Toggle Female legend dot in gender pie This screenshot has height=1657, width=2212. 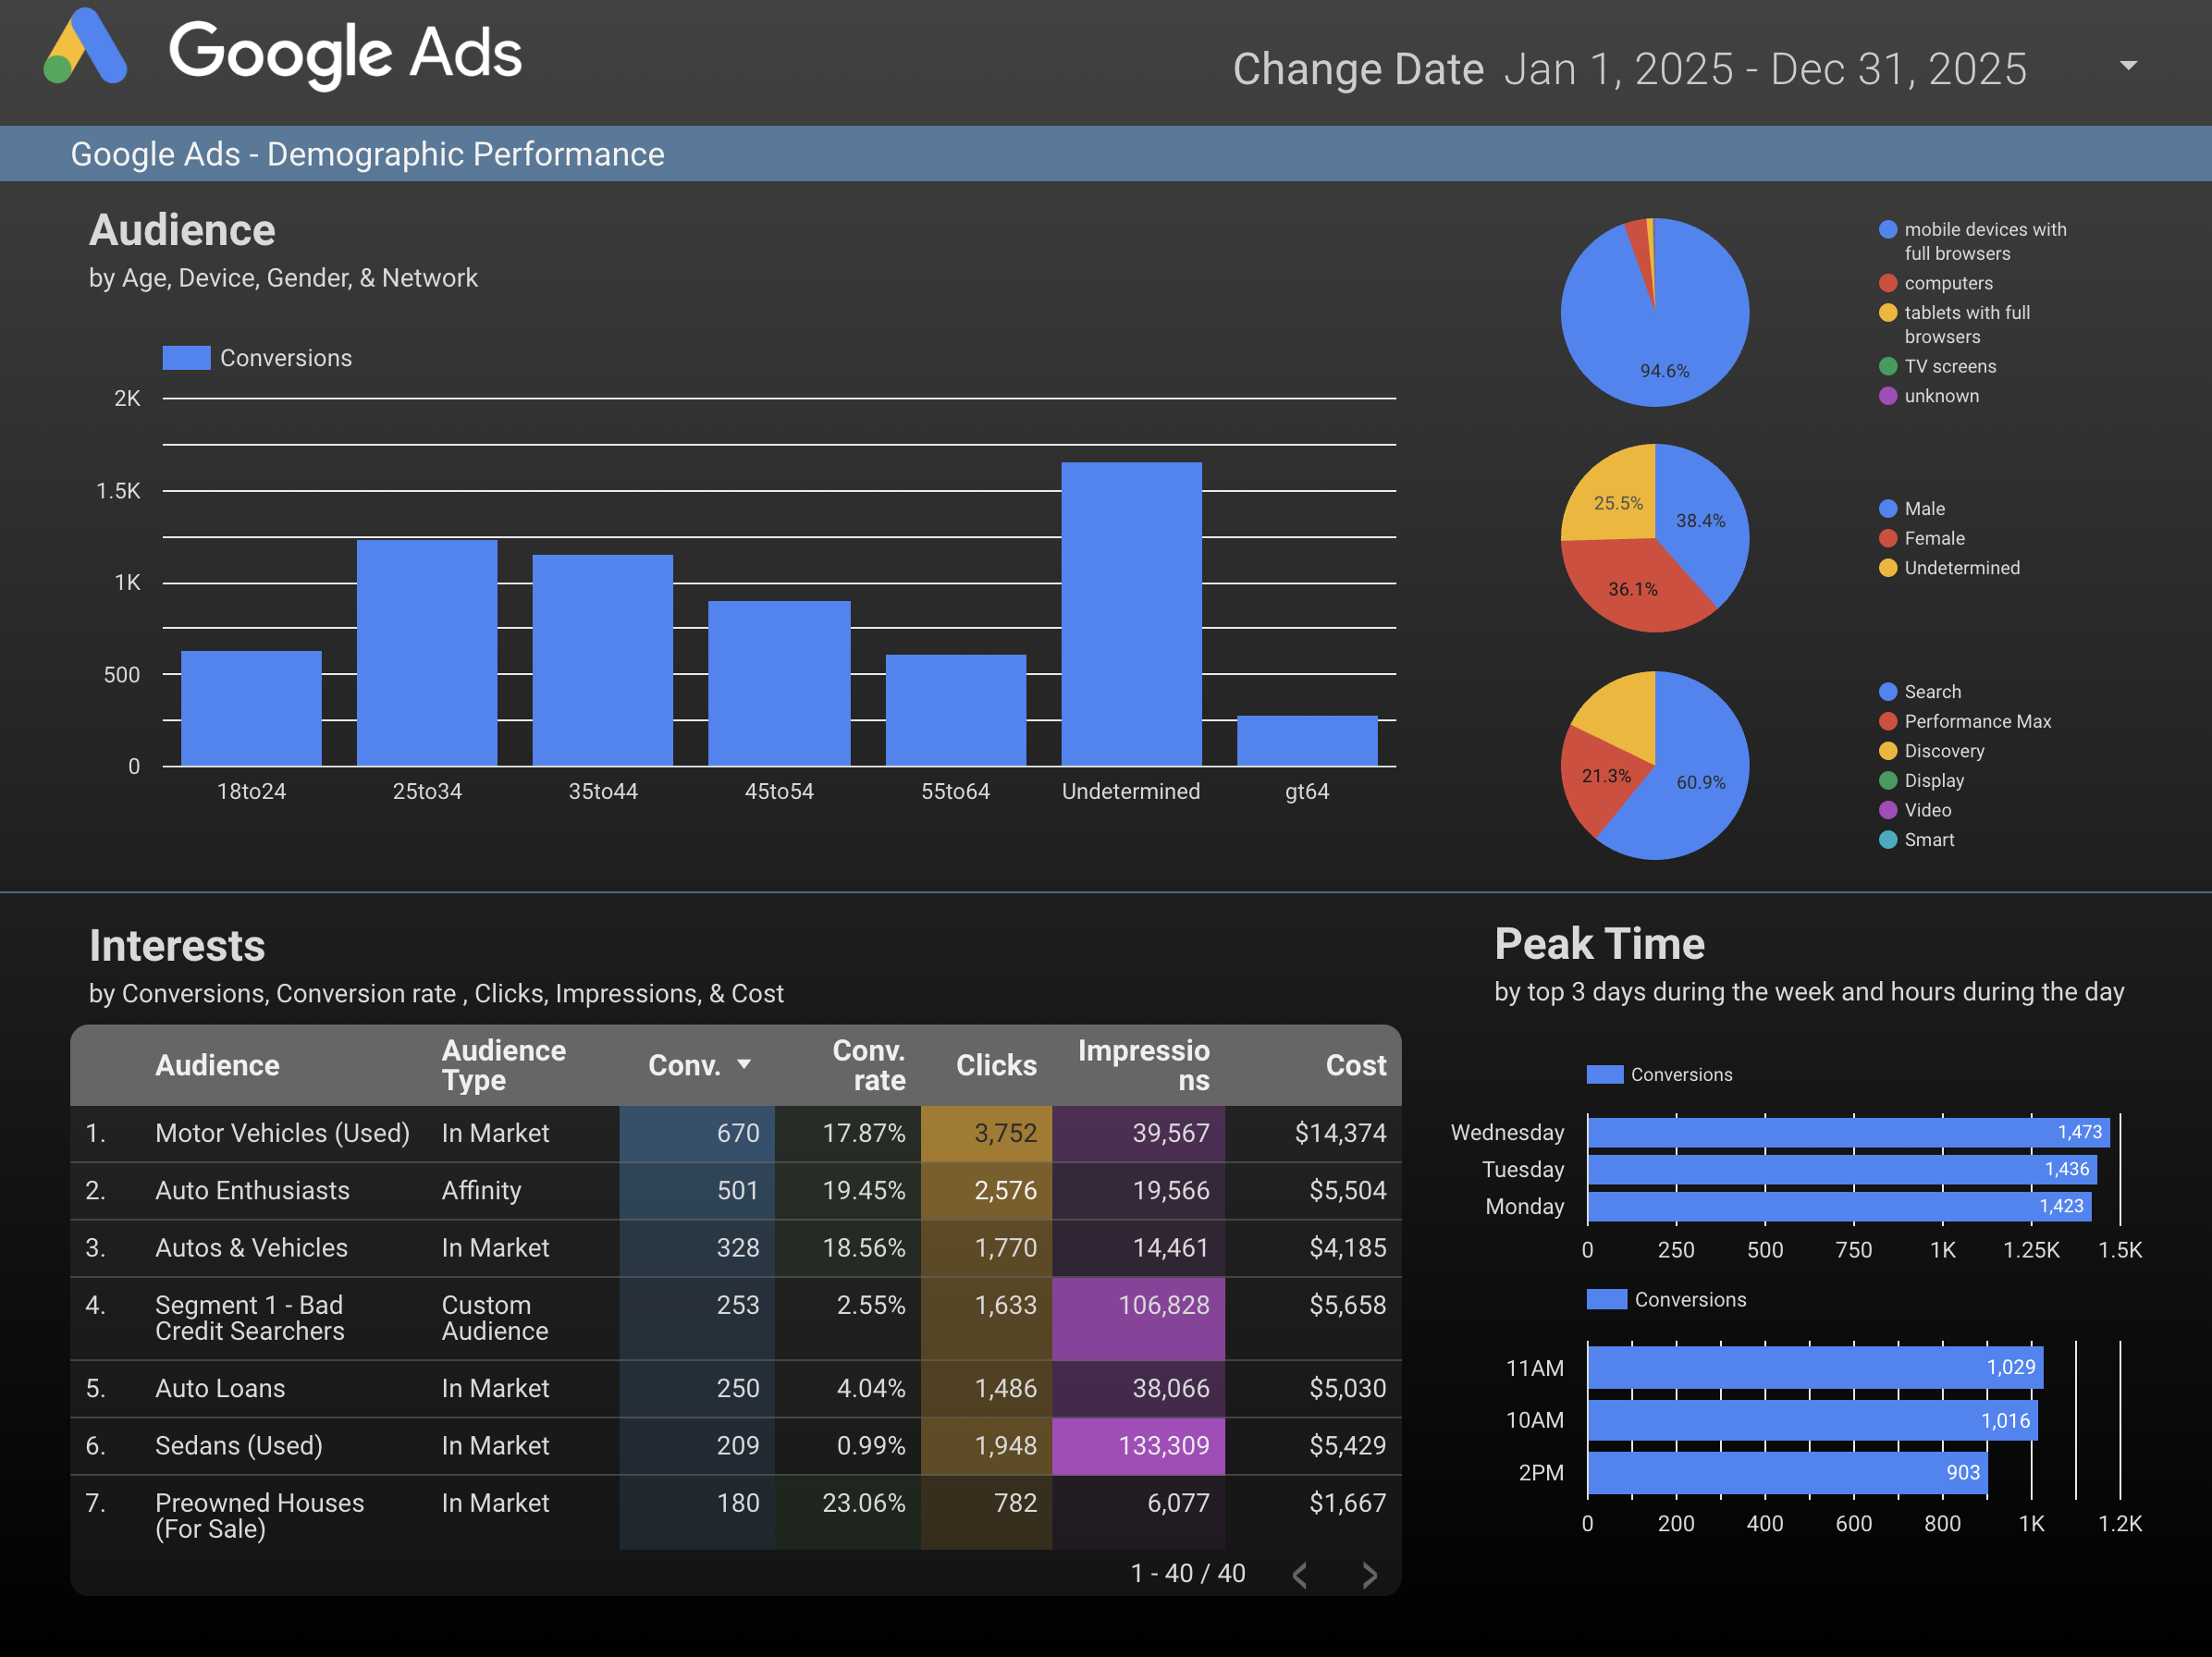1888,538
